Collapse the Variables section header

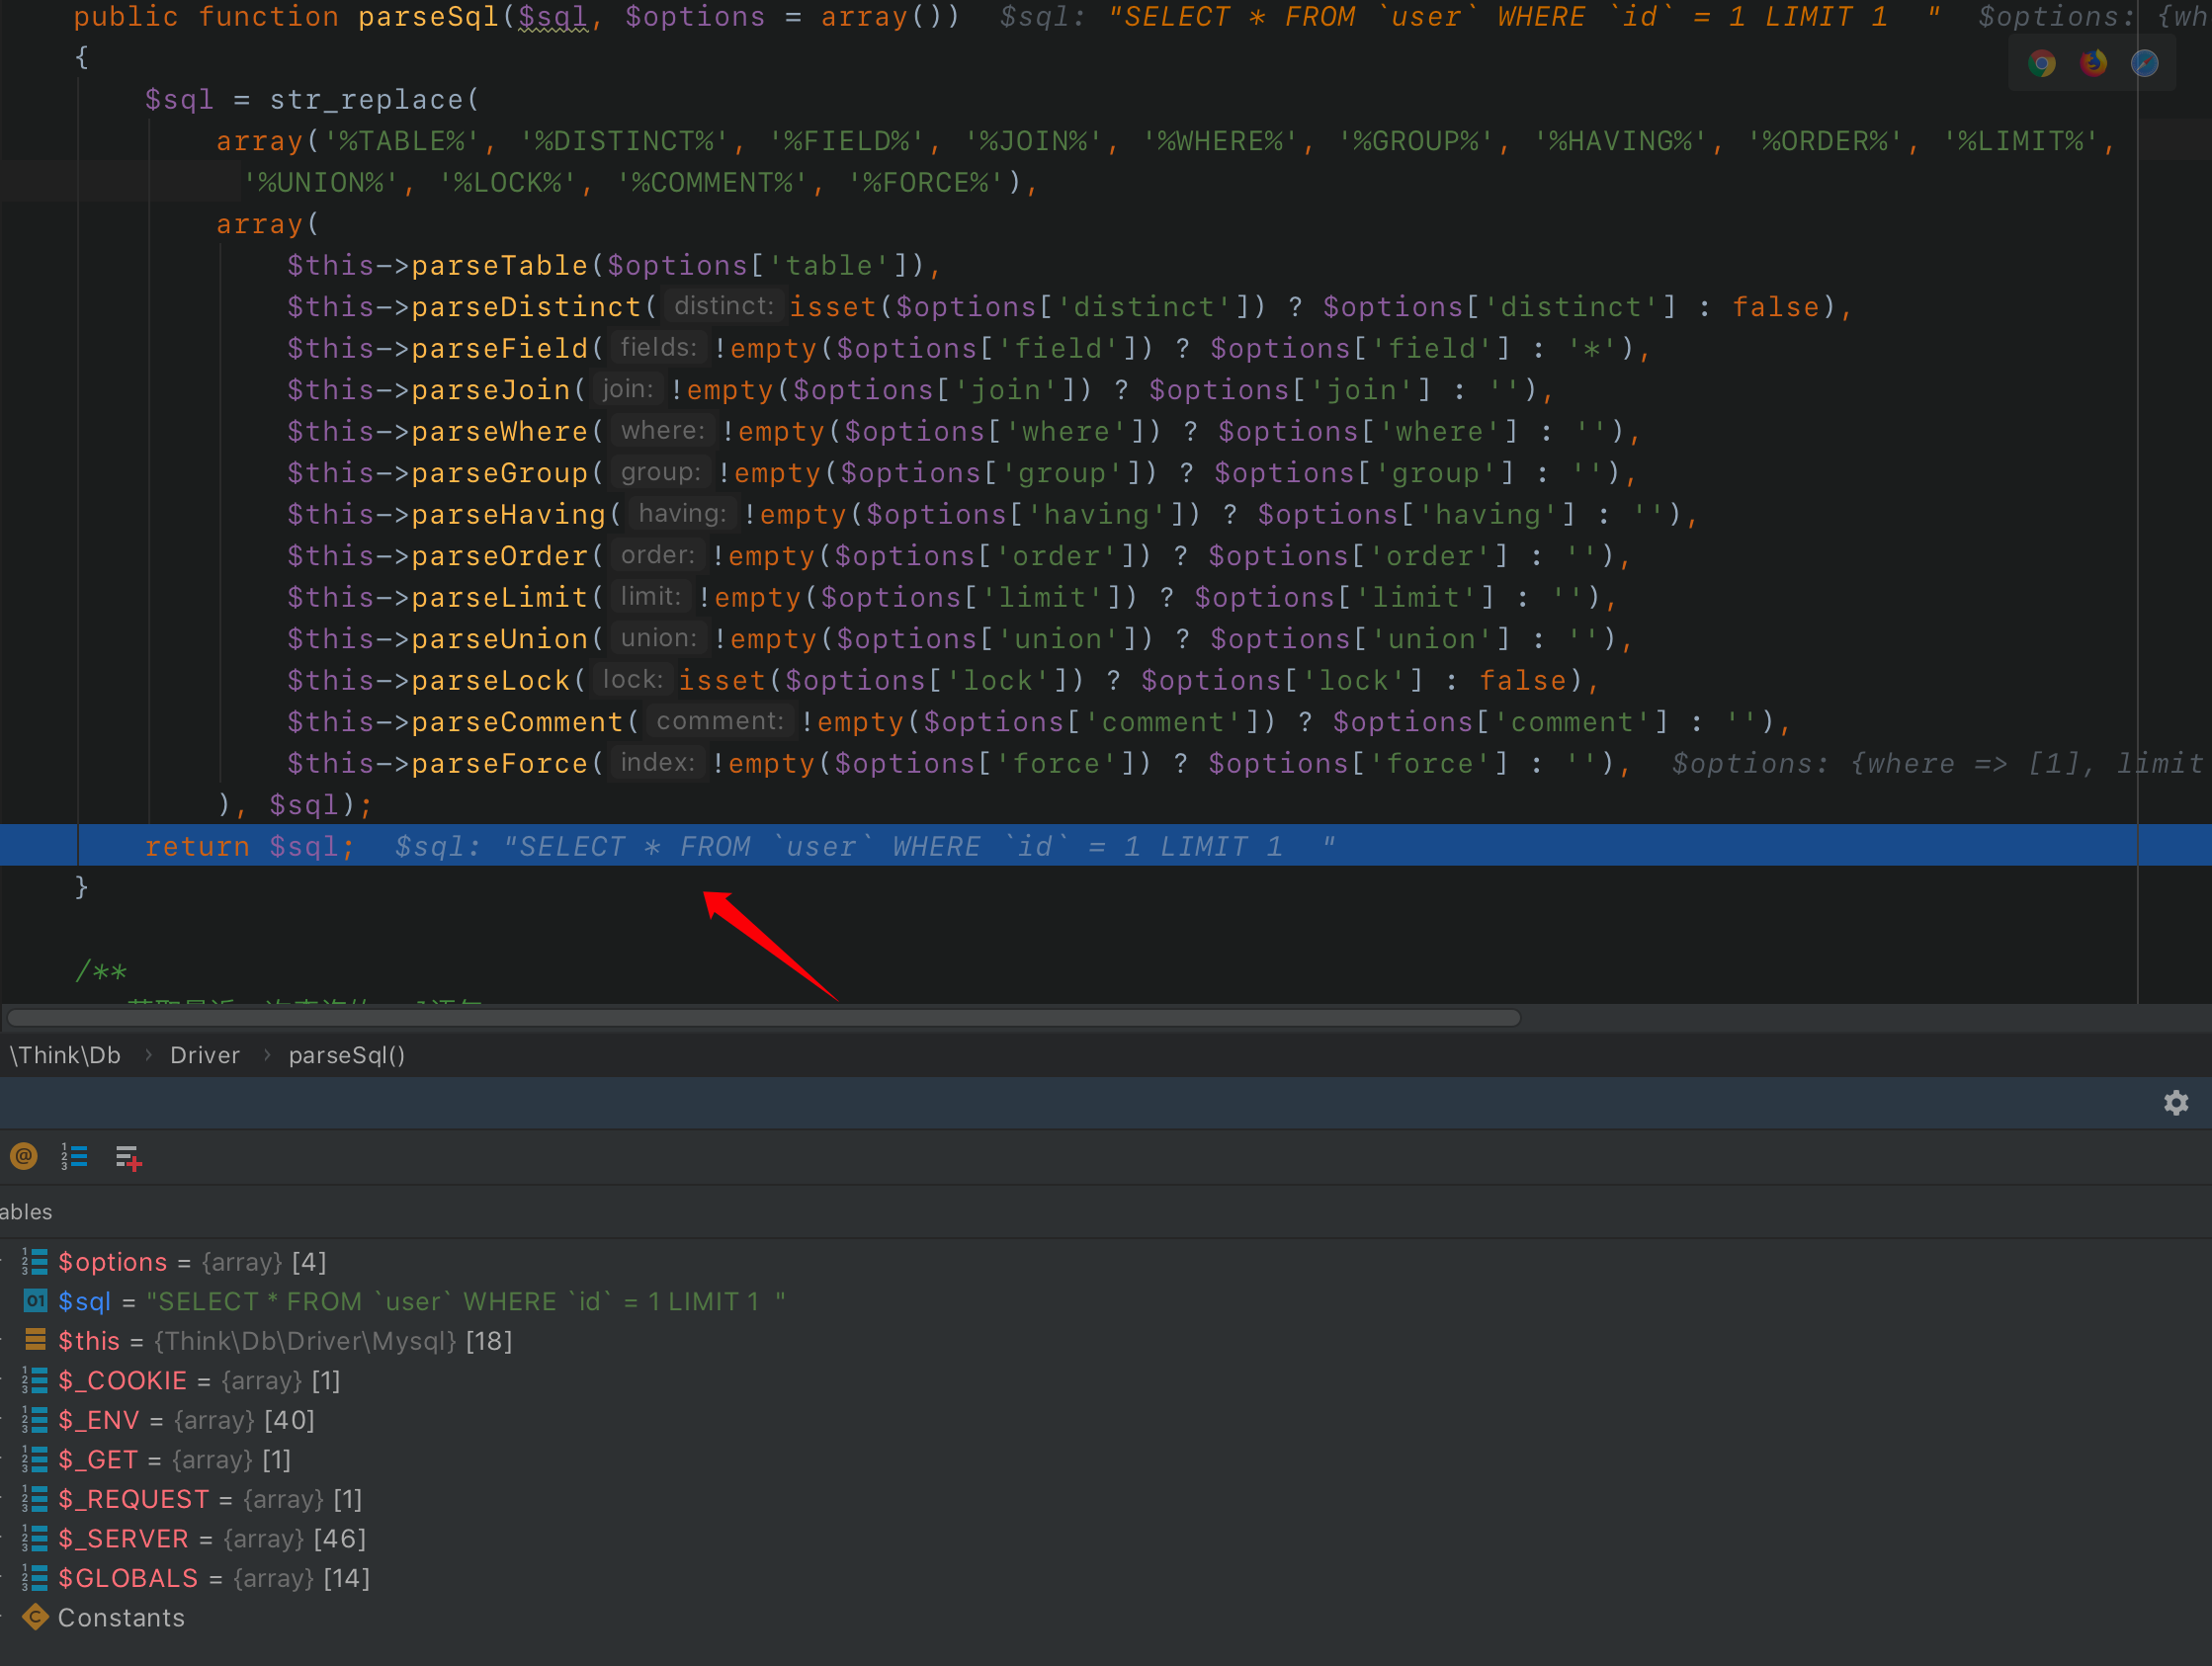click(26, 1212)
